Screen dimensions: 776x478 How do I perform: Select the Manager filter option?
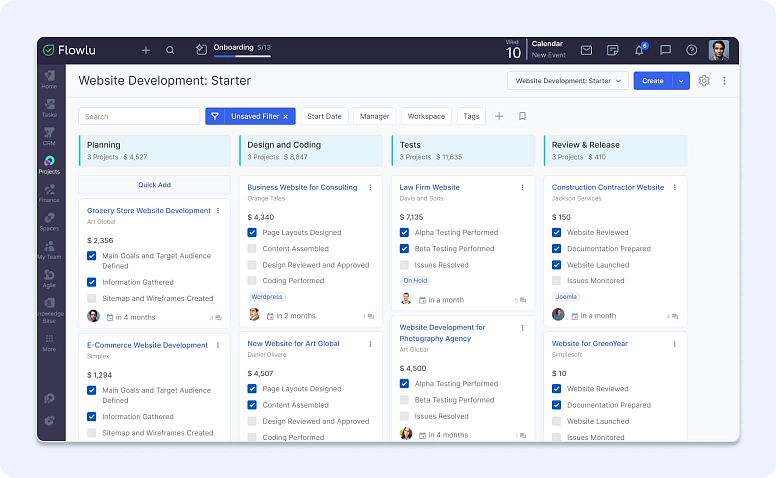[x=374, y=116]
